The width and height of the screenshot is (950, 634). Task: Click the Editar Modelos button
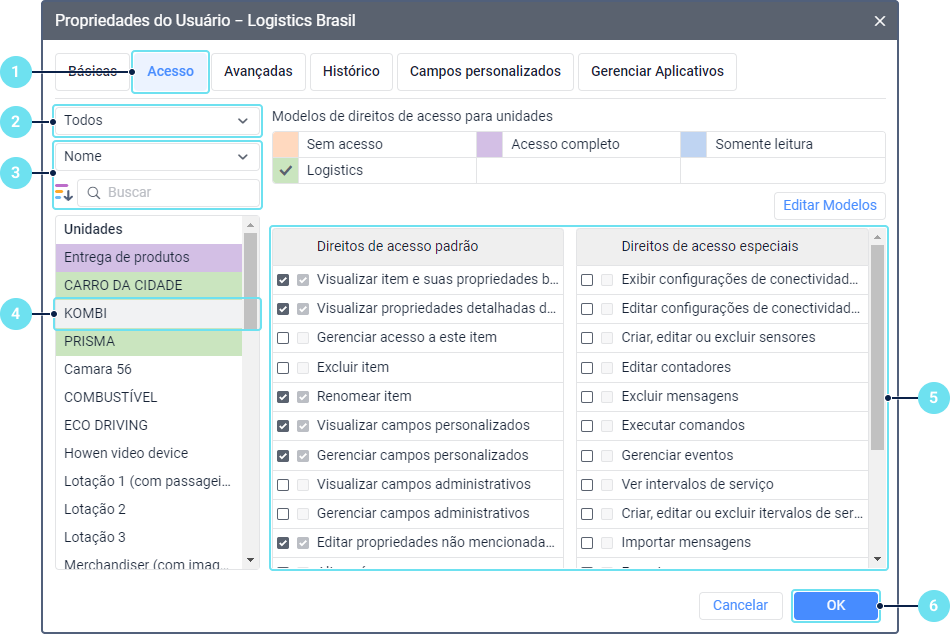pyautogui.click(x=829, y=206)
